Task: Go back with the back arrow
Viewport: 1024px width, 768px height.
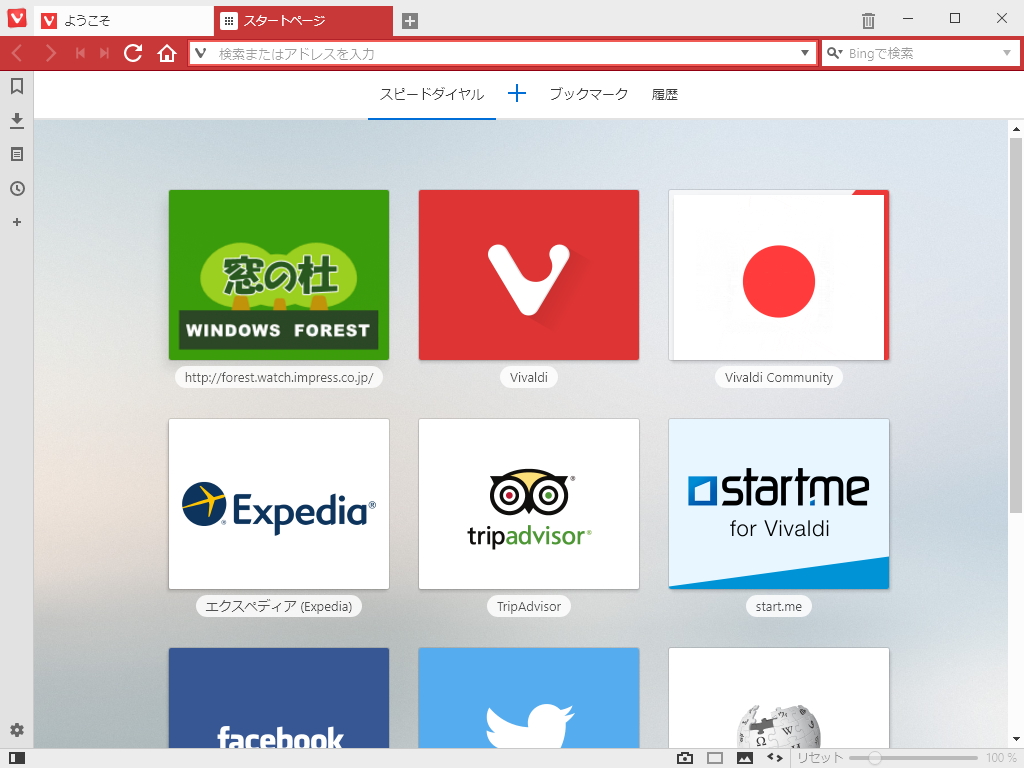Action: [x=18, y=53]
